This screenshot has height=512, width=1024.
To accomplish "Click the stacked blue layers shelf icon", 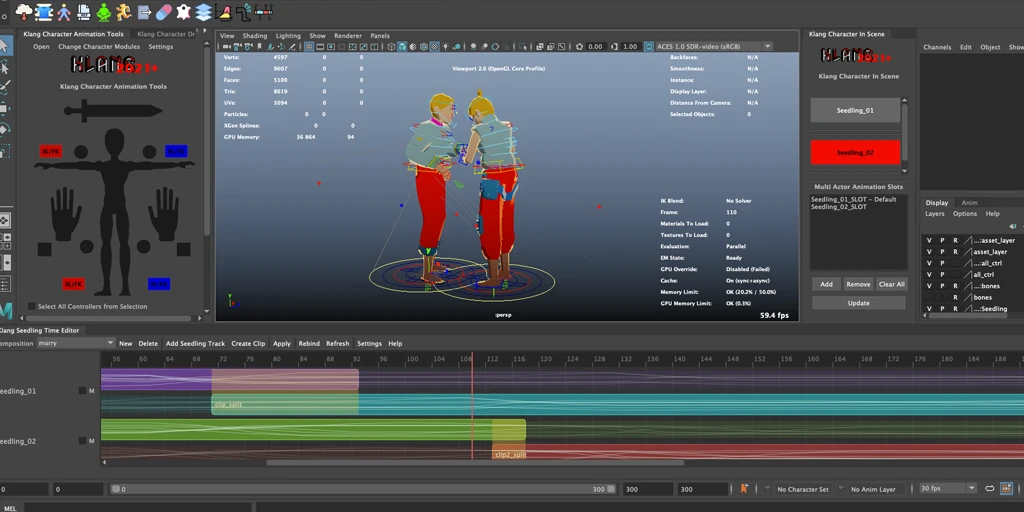I will [x=204, y=11].
